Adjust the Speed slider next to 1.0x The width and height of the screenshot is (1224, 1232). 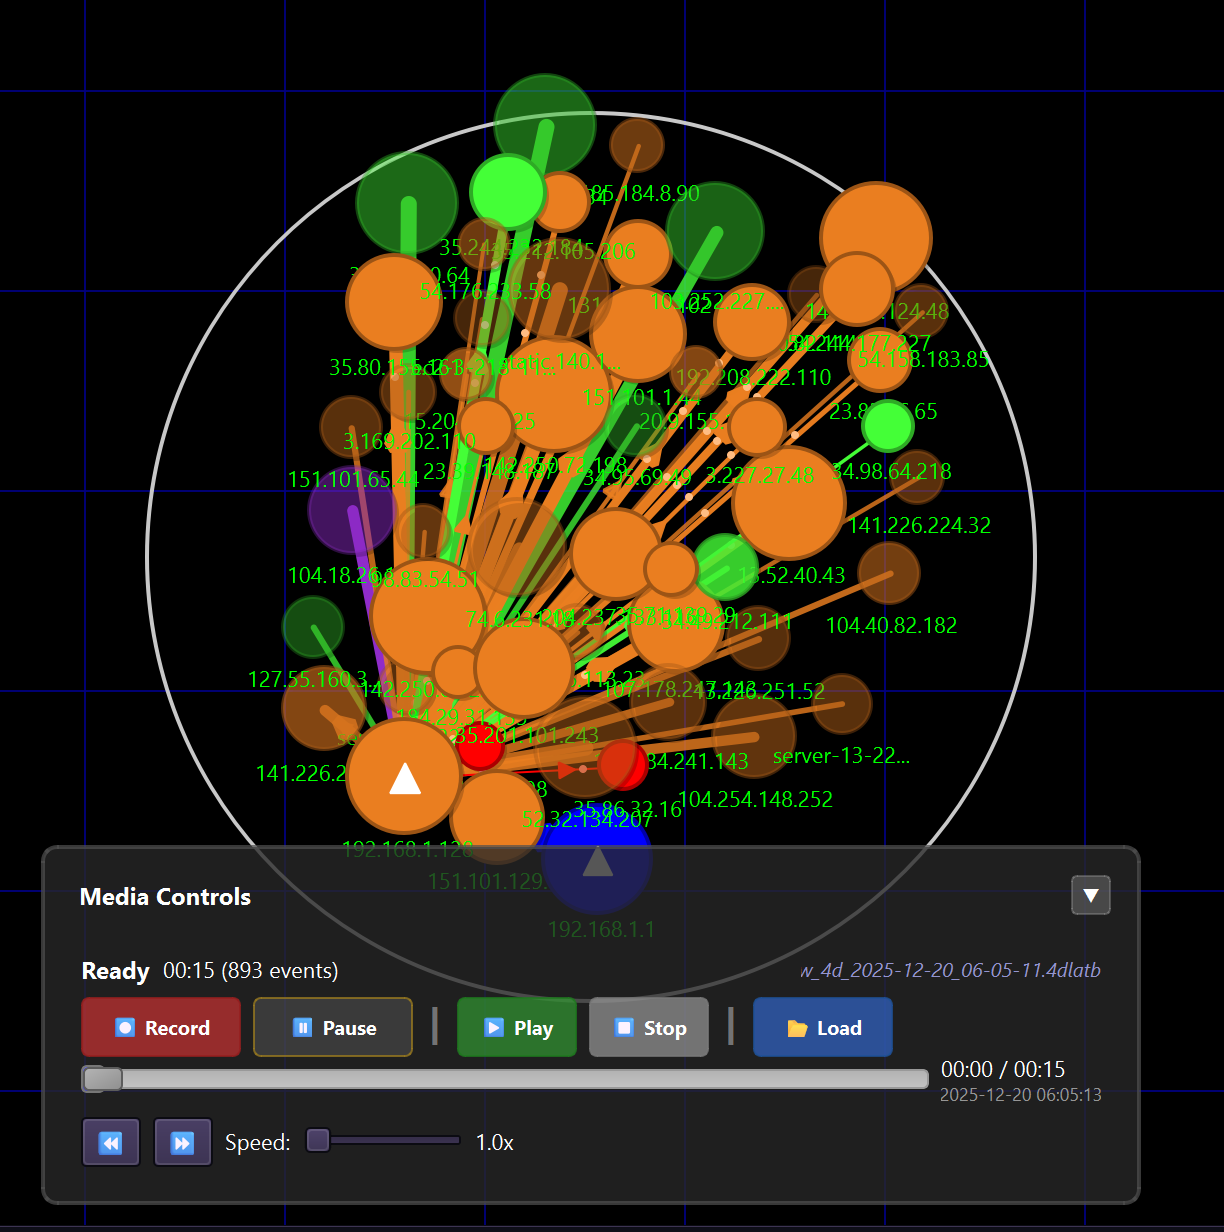click(x=318, y=1140)
